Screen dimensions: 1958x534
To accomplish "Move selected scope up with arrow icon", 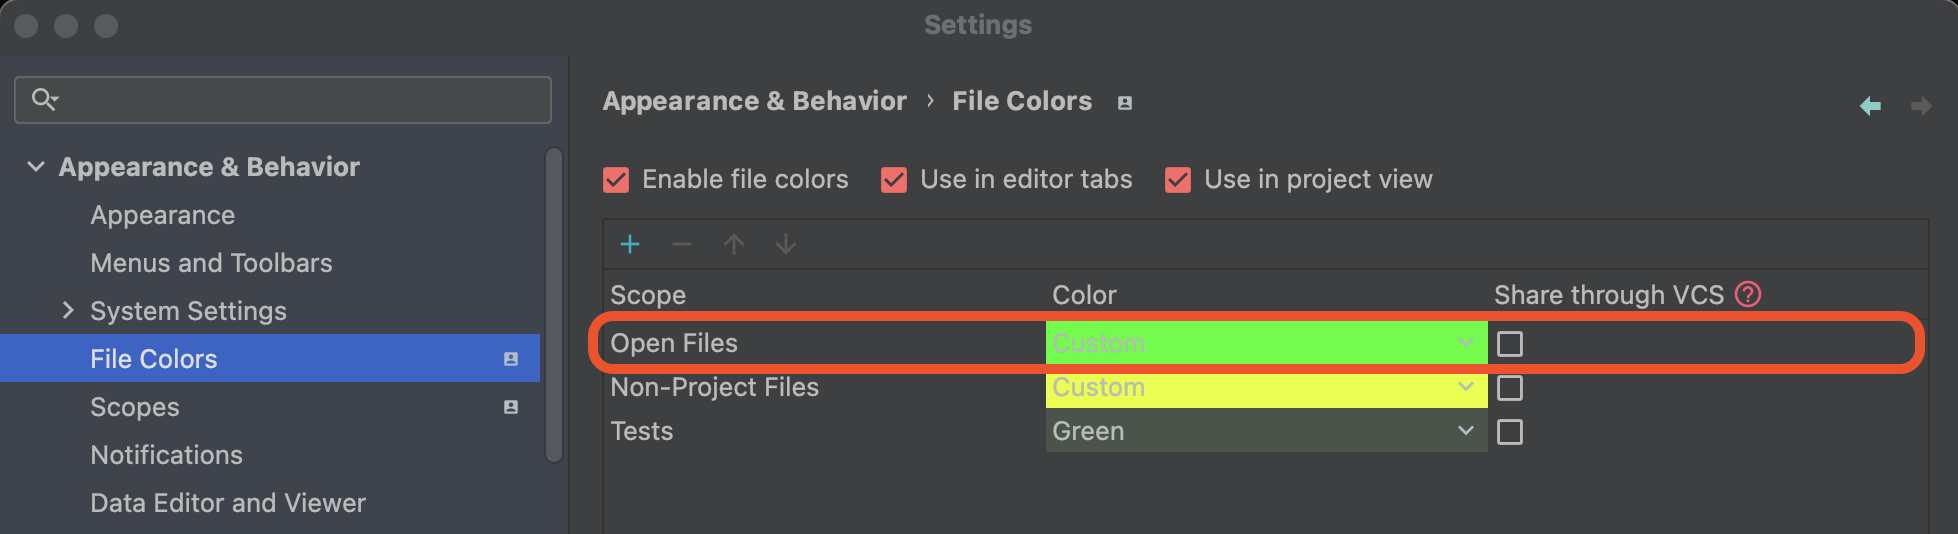I will click(x=734, y=244).
